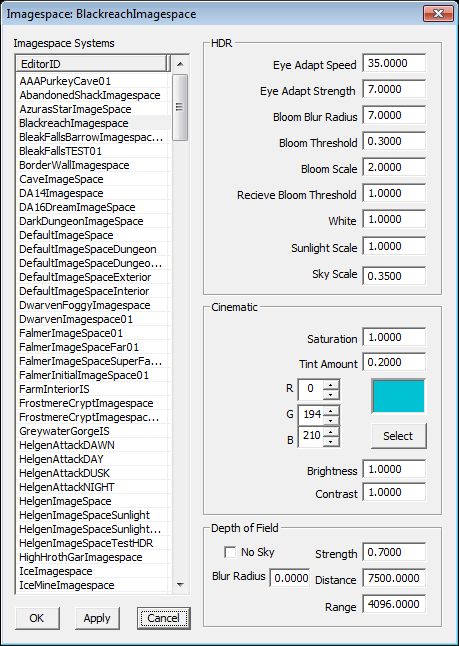Decrease the G color value spinner
The height and width of the screenshot is (646, 459).
tap(331, 419)
